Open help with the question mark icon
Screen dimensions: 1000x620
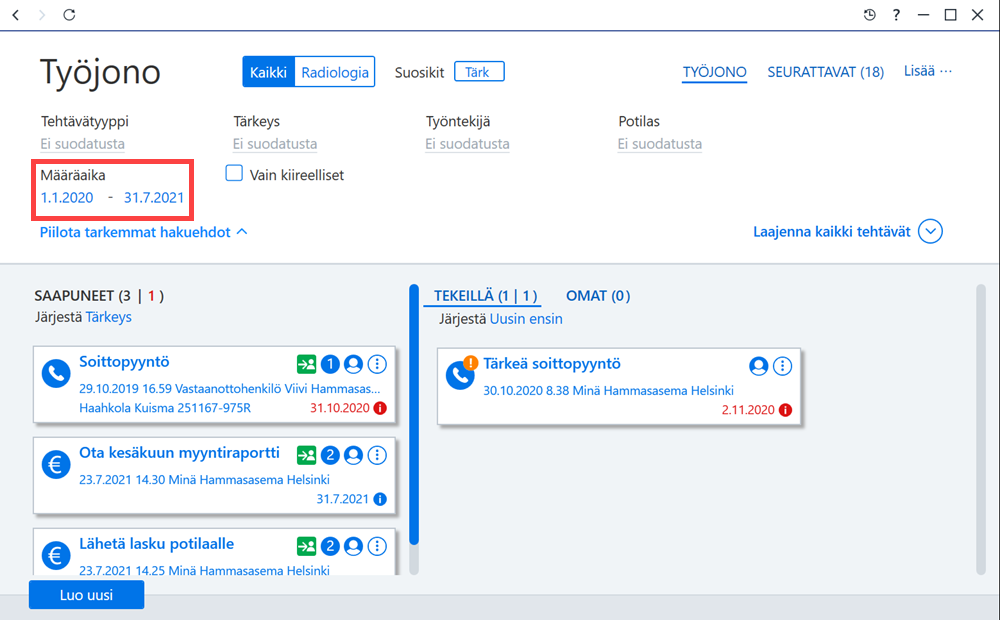tap(896, 15)
